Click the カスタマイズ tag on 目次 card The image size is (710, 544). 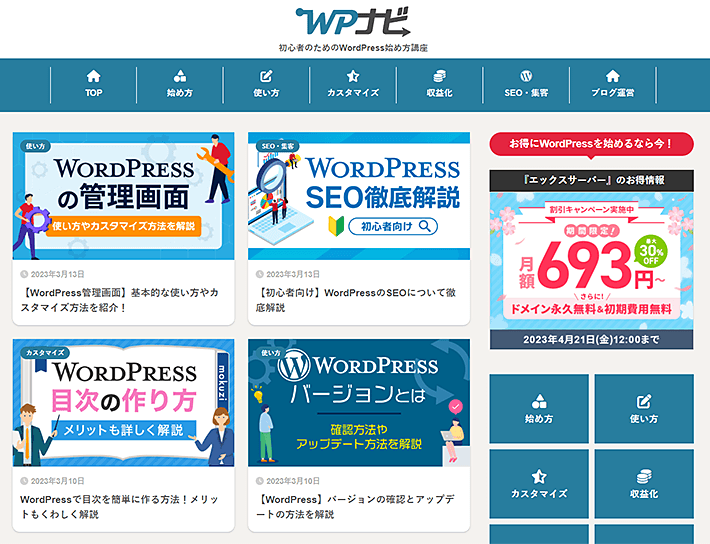coord(45,352)
